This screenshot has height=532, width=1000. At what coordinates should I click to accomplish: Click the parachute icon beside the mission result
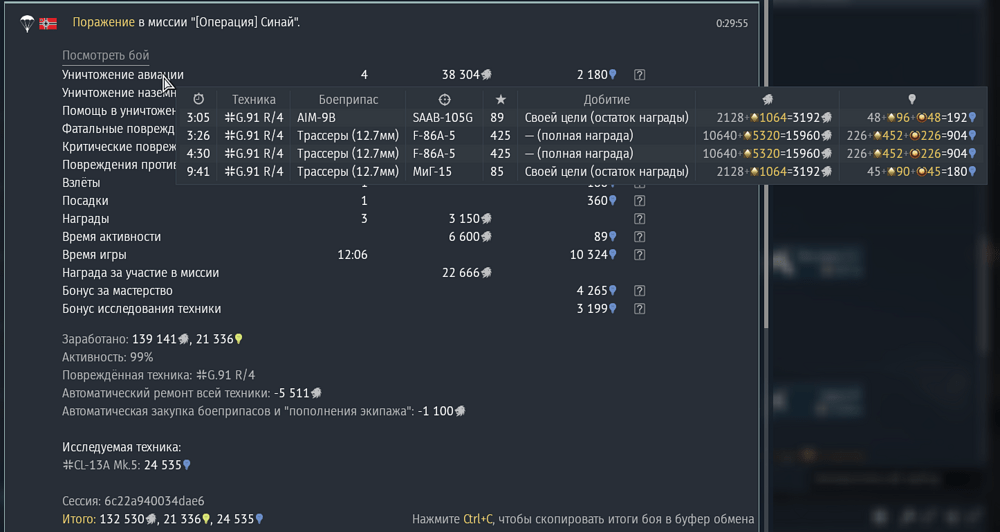(27, 24)
